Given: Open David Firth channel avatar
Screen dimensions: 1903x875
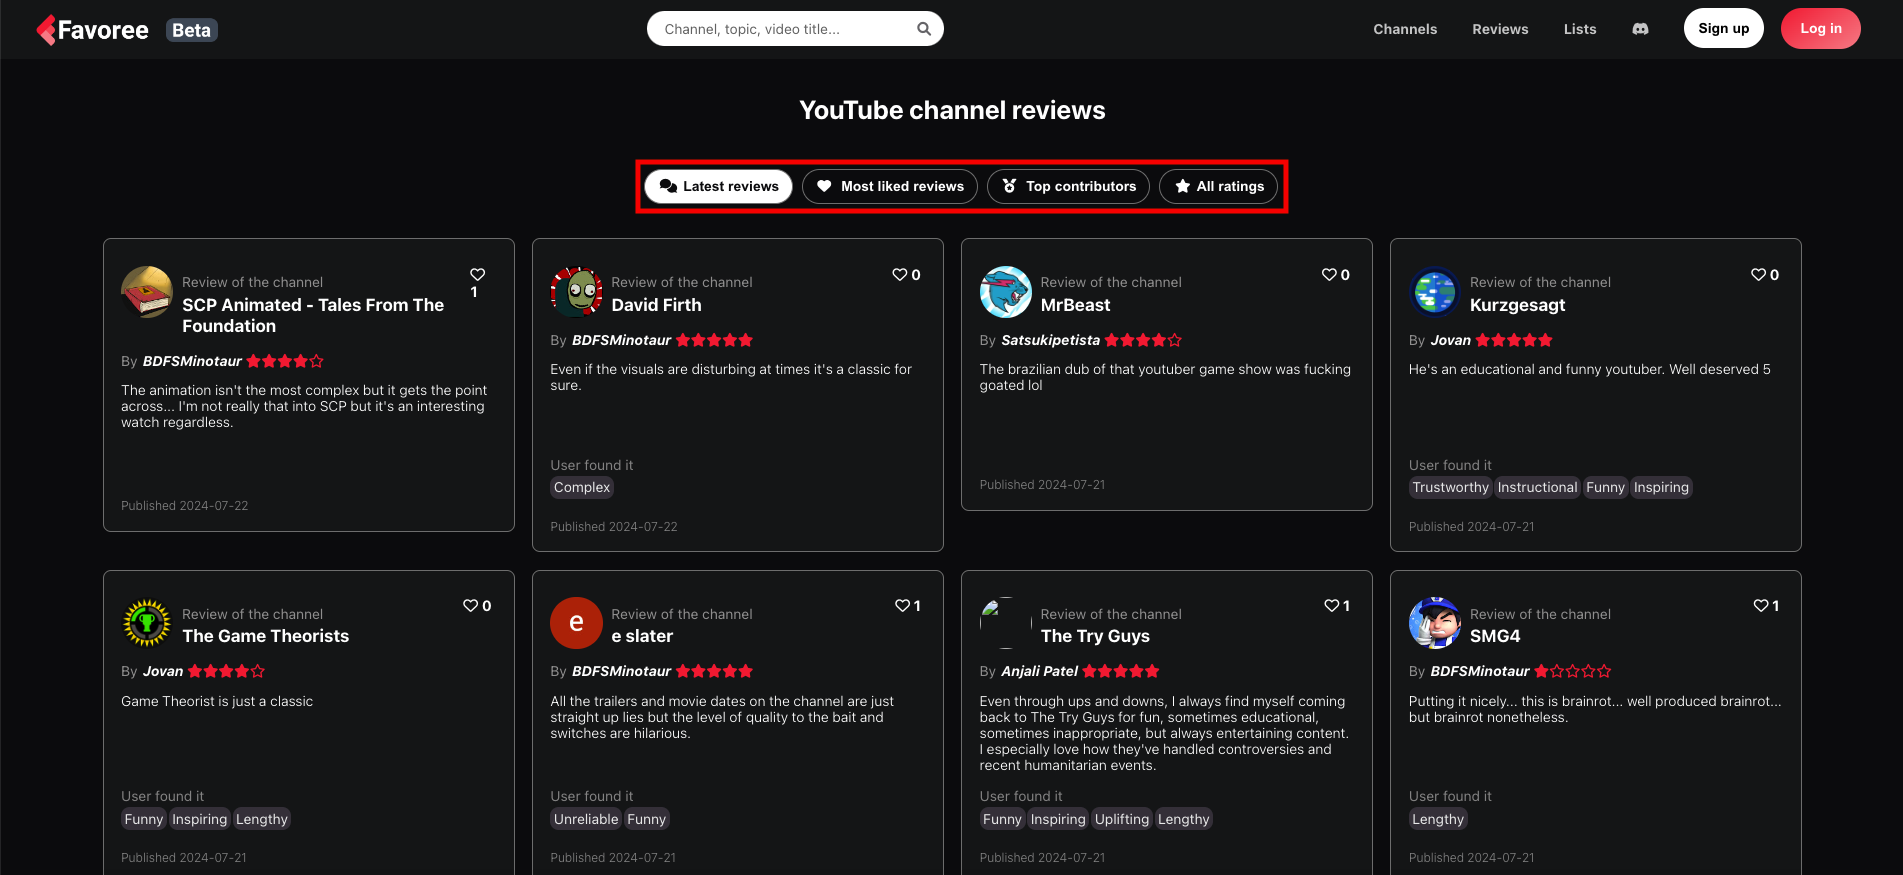Looking at the screenshot, I should pos(576,292).
